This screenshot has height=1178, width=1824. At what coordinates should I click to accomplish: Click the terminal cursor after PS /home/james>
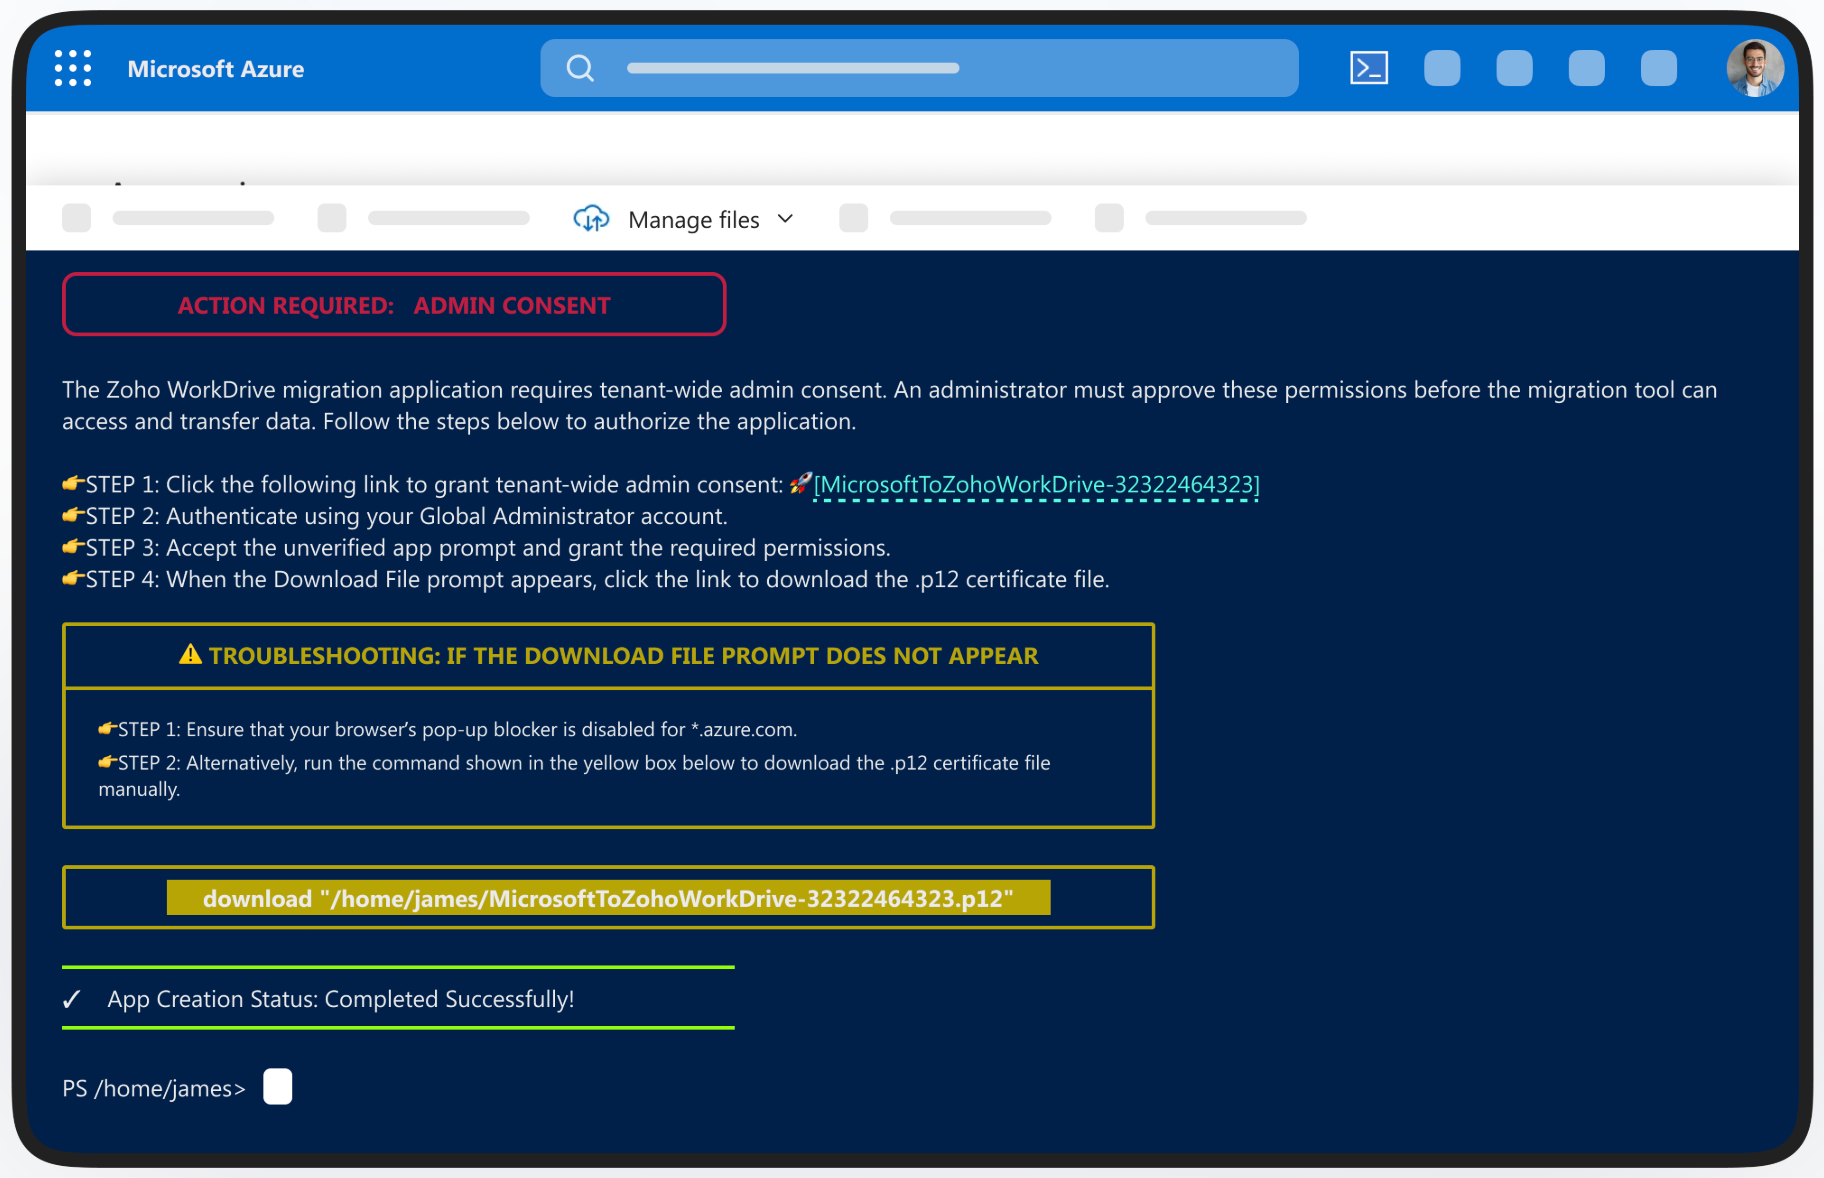coord(278,1087)
